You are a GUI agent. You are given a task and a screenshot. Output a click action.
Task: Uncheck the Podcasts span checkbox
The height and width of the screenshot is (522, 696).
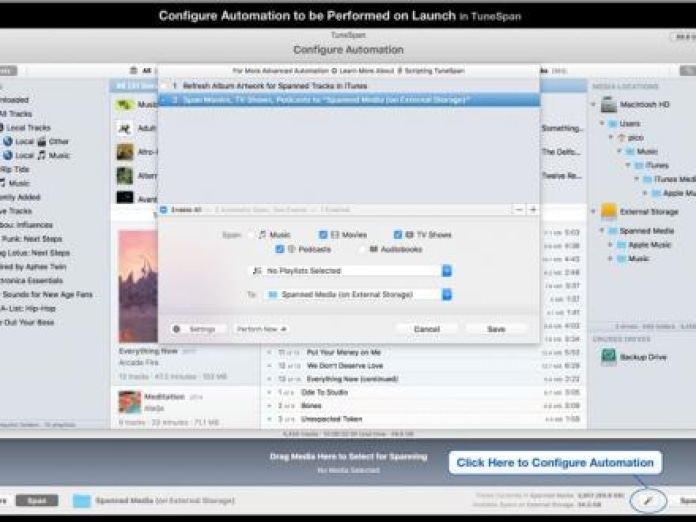click(280, 249)
